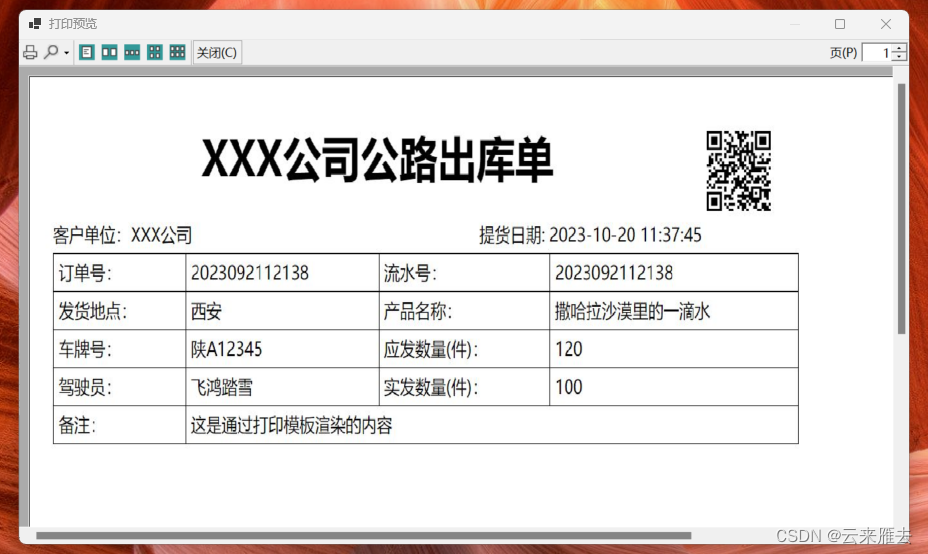Click the 产品名称 label cell

tap(465, 311)
